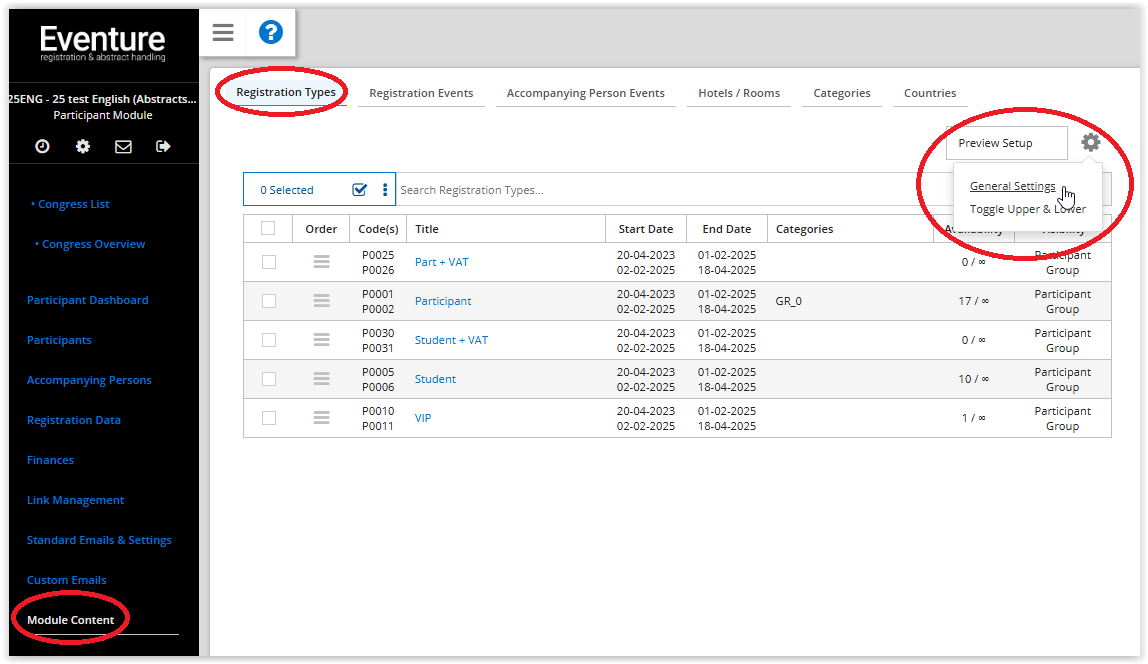Screen dimensions: 1148x664
Task: Click gear icon beside Preview Setup
Action: (x=1091, y=143)
